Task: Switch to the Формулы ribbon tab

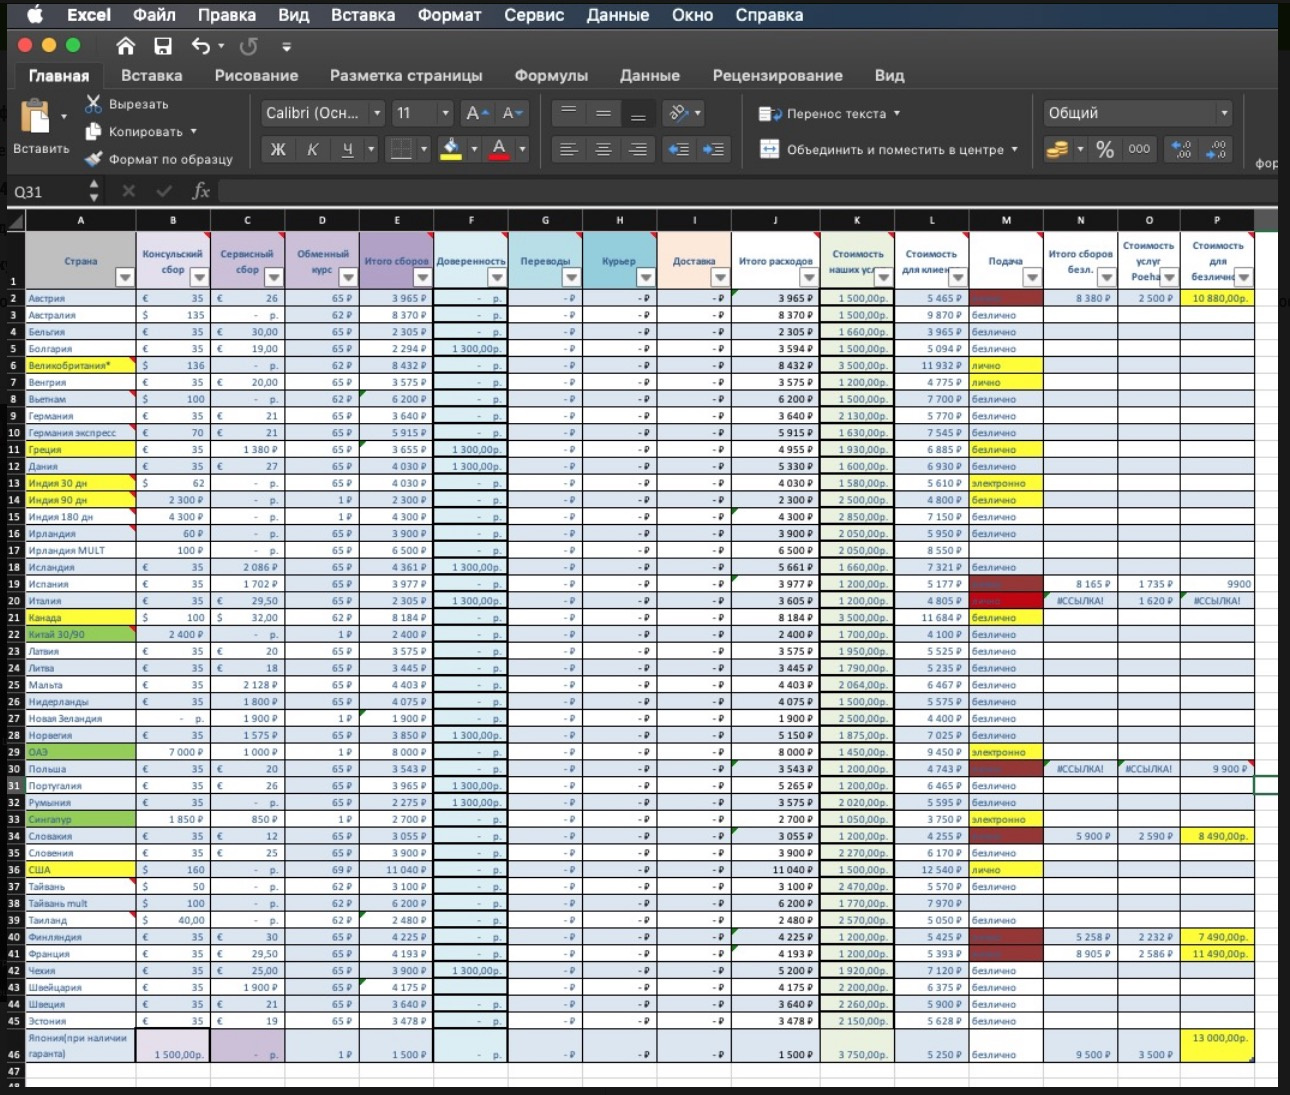Action: (x=551, y=75)
